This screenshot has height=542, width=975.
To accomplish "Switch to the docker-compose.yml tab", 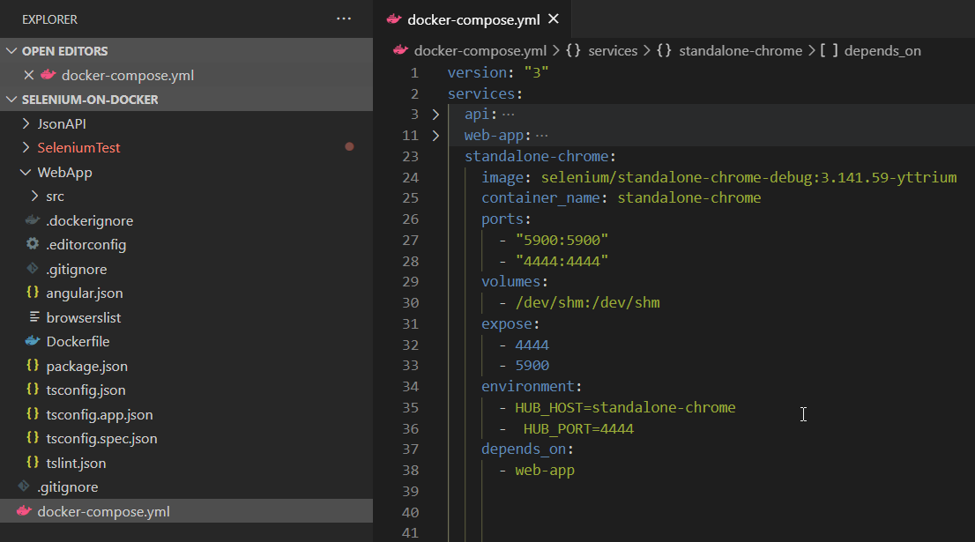I will coord(474,19).
